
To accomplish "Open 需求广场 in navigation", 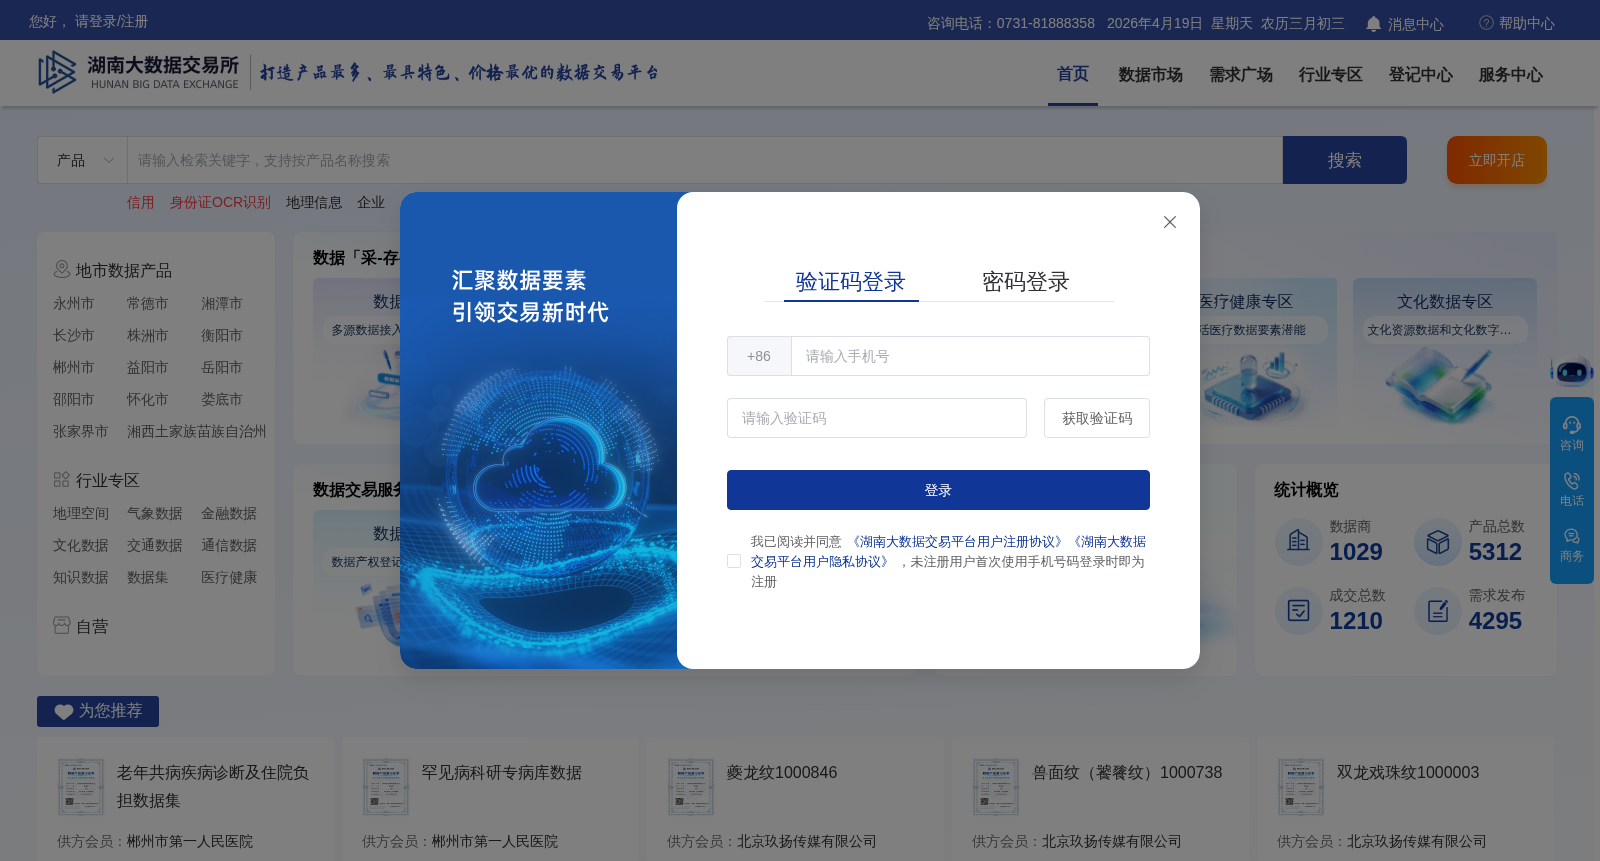I will click(1240, 75).
